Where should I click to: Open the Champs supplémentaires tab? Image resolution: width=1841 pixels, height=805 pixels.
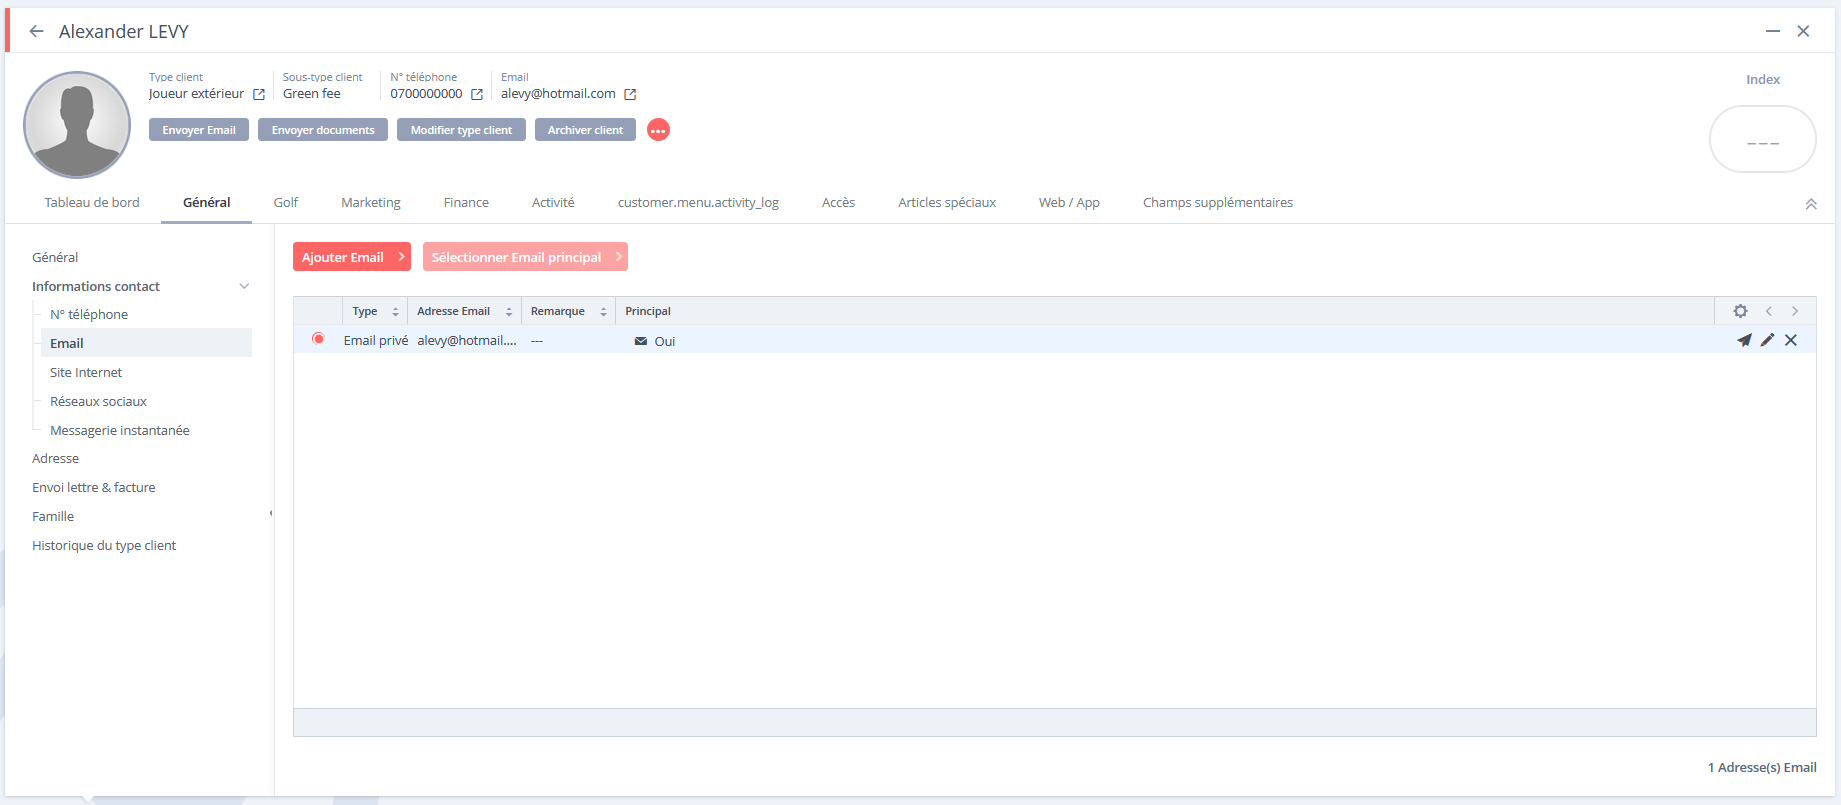[x=1218, y=202]
